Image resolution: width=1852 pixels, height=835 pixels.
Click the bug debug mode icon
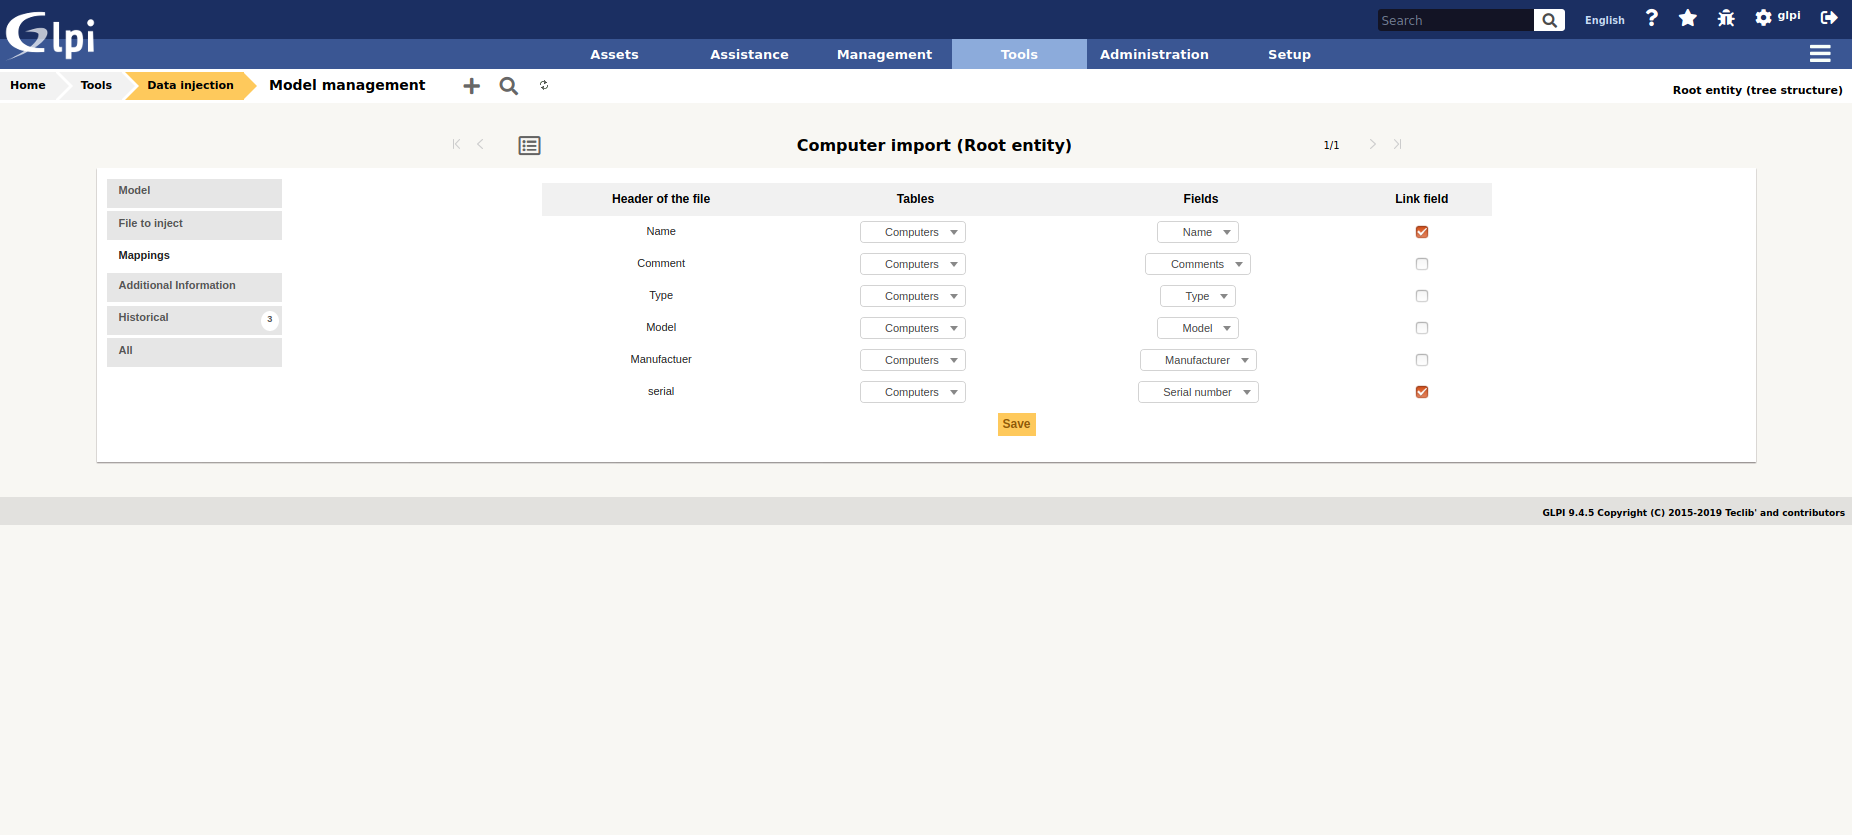click(x=1726, y=18)
